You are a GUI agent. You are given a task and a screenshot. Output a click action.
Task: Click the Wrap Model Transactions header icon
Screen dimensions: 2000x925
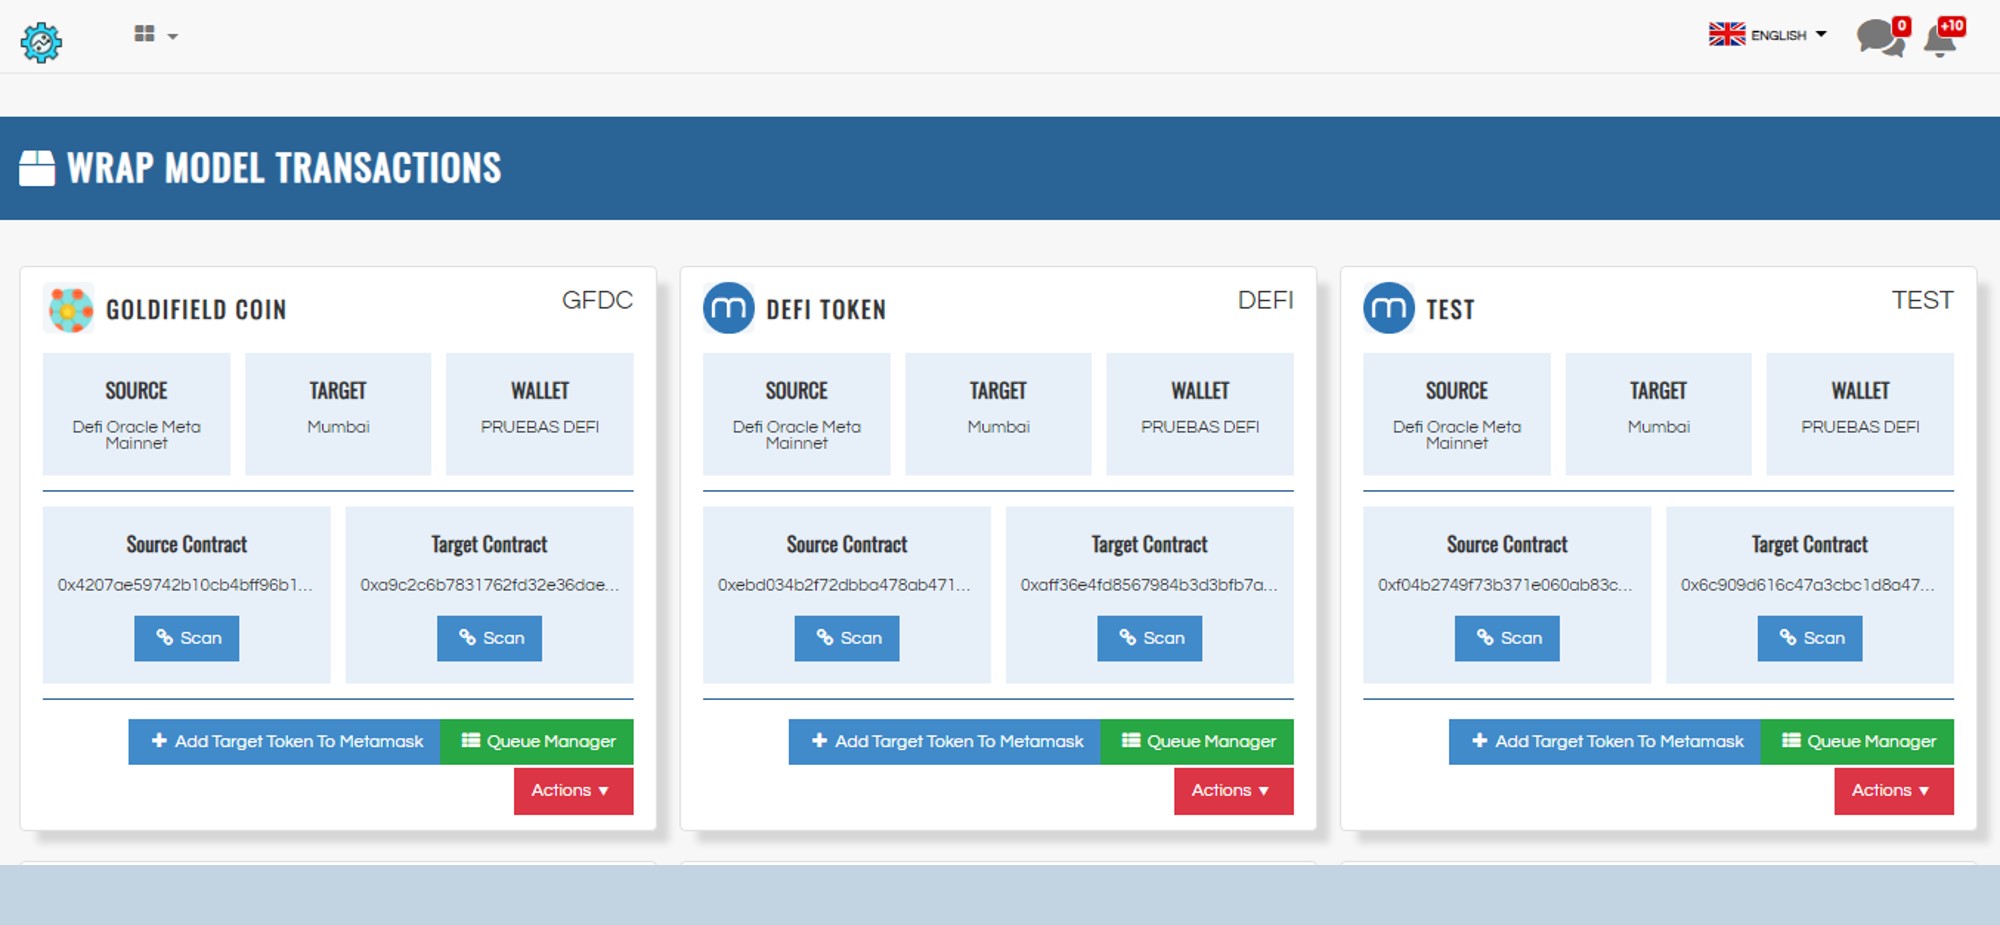37,168
